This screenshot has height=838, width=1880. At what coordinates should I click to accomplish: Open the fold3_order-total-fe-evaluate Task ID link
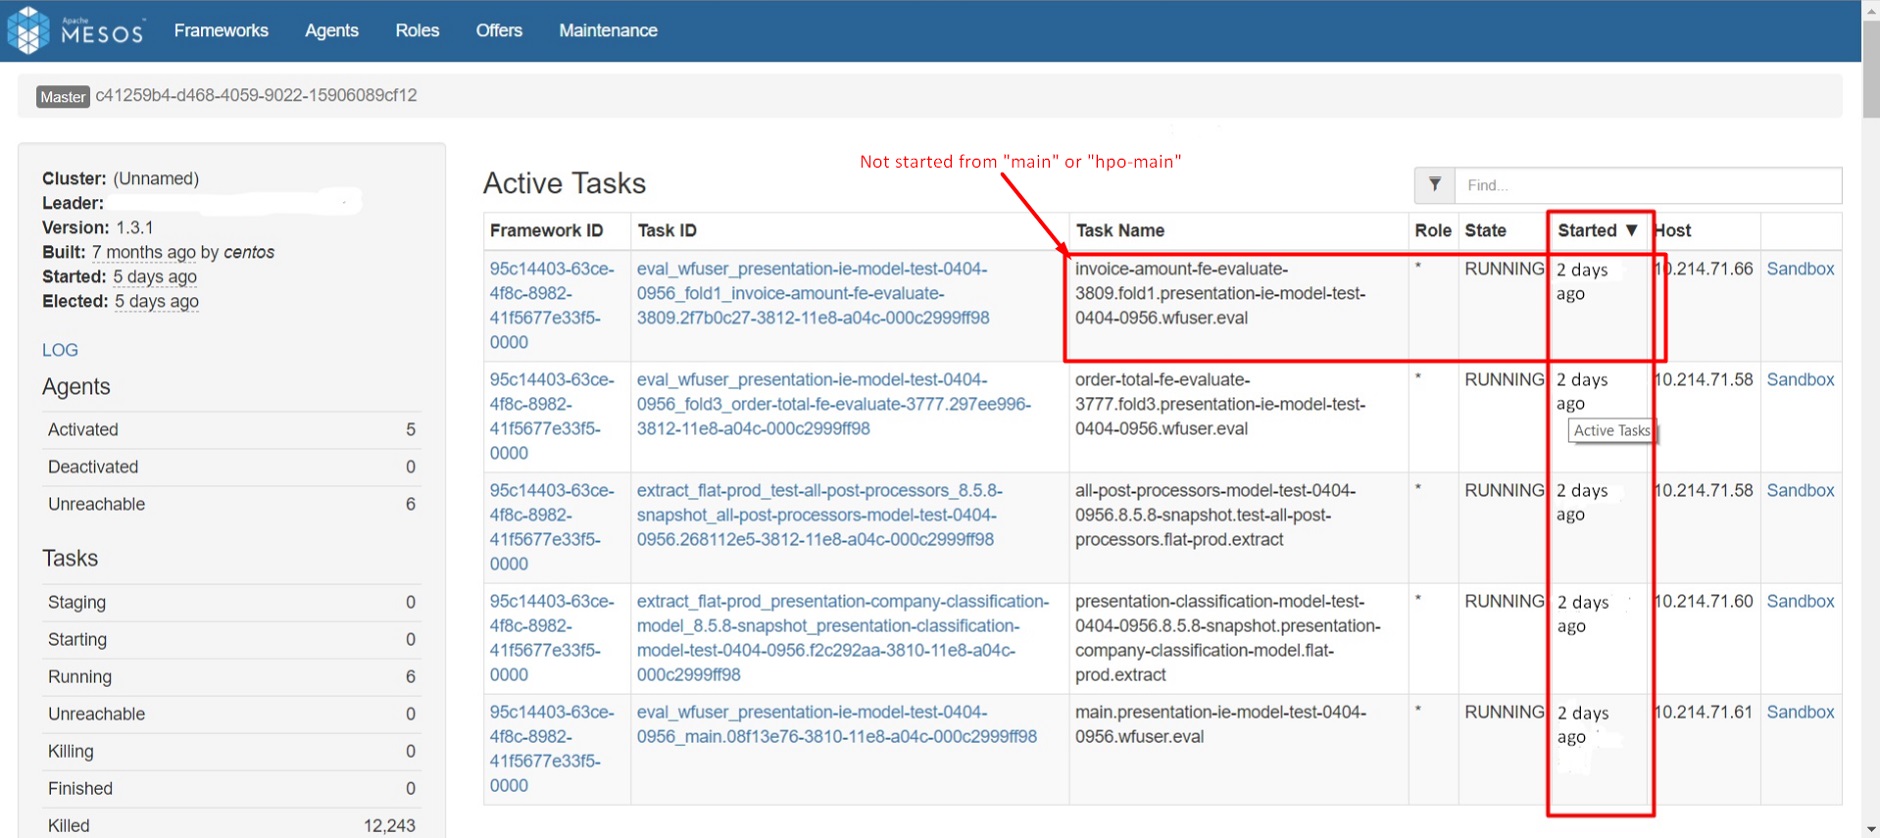pyautogui.click(x=834, y=404)
